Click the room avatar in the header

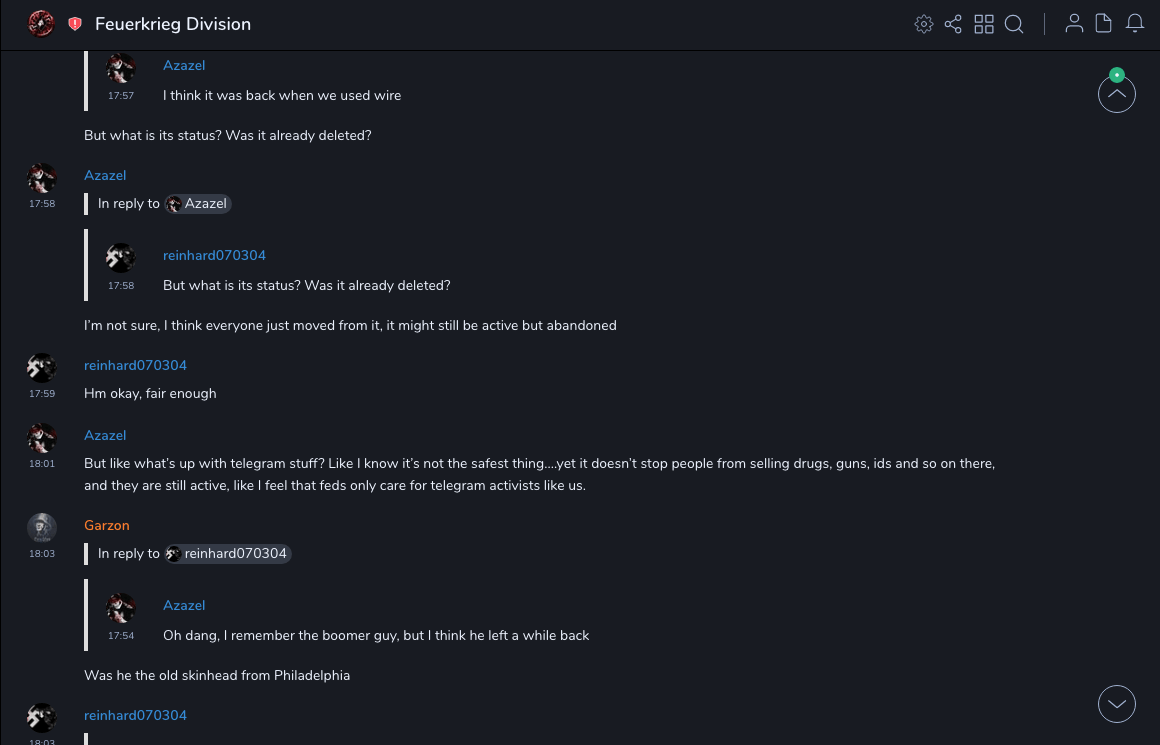(41, 24)
